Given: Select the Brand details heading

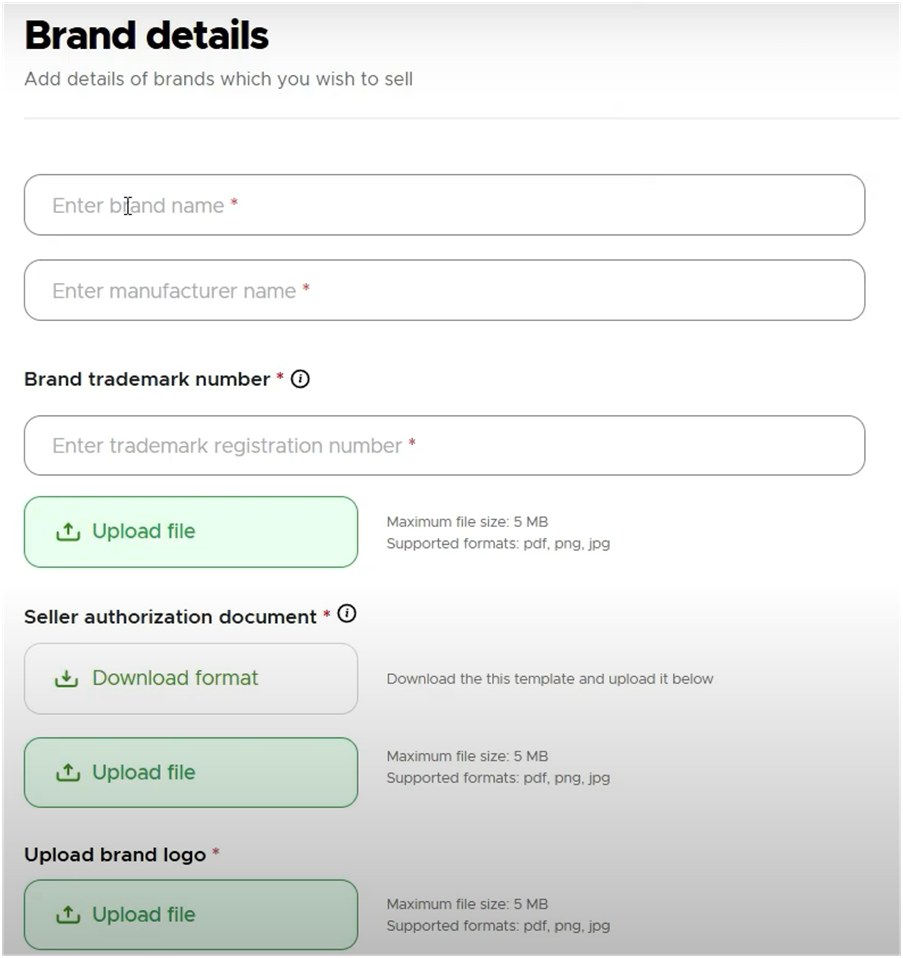Looking at the screenshot, I should (x=147, y=35).
